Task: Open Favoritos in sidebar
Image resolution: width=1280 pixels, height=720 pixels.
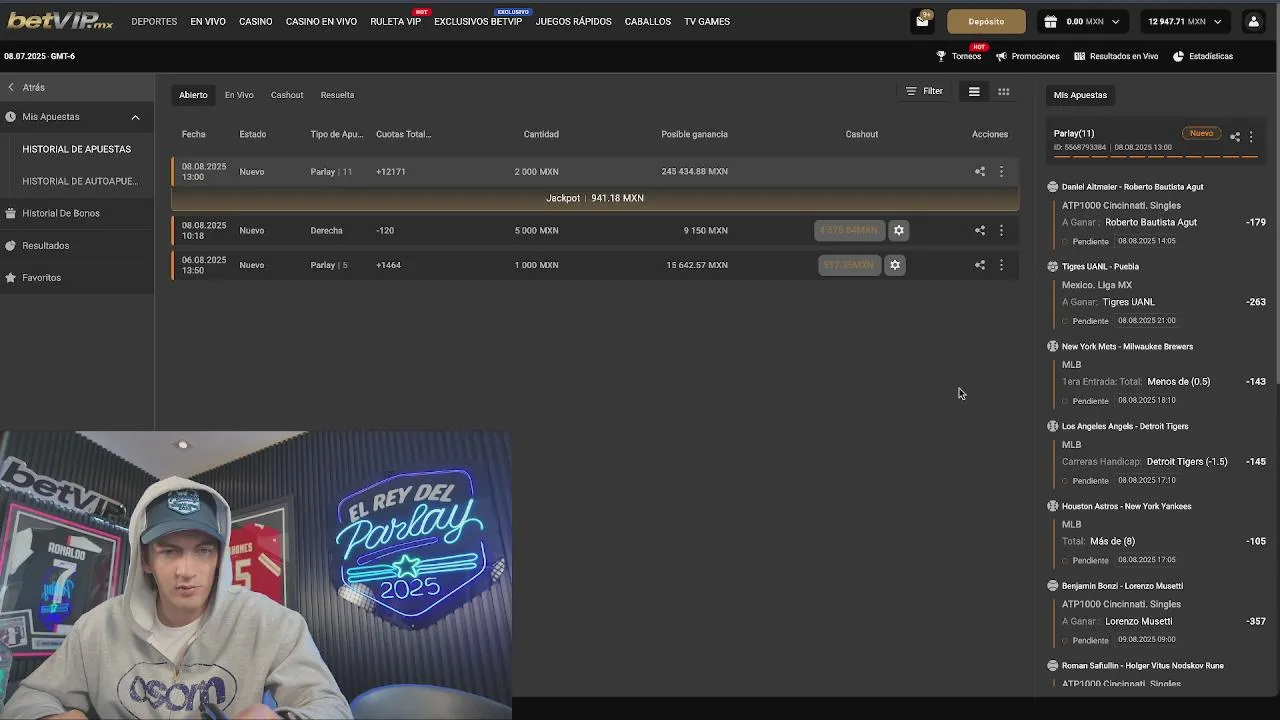Action: (42, 277)
